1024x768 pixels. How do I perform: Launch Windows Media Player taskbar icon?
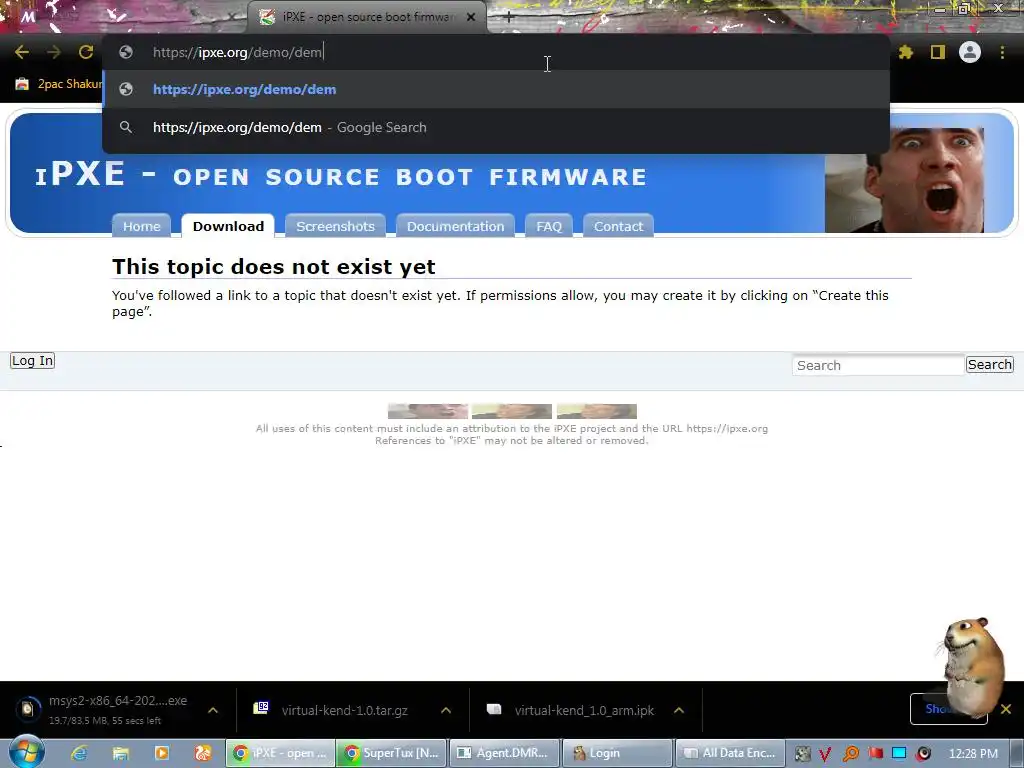click(161, 753)
